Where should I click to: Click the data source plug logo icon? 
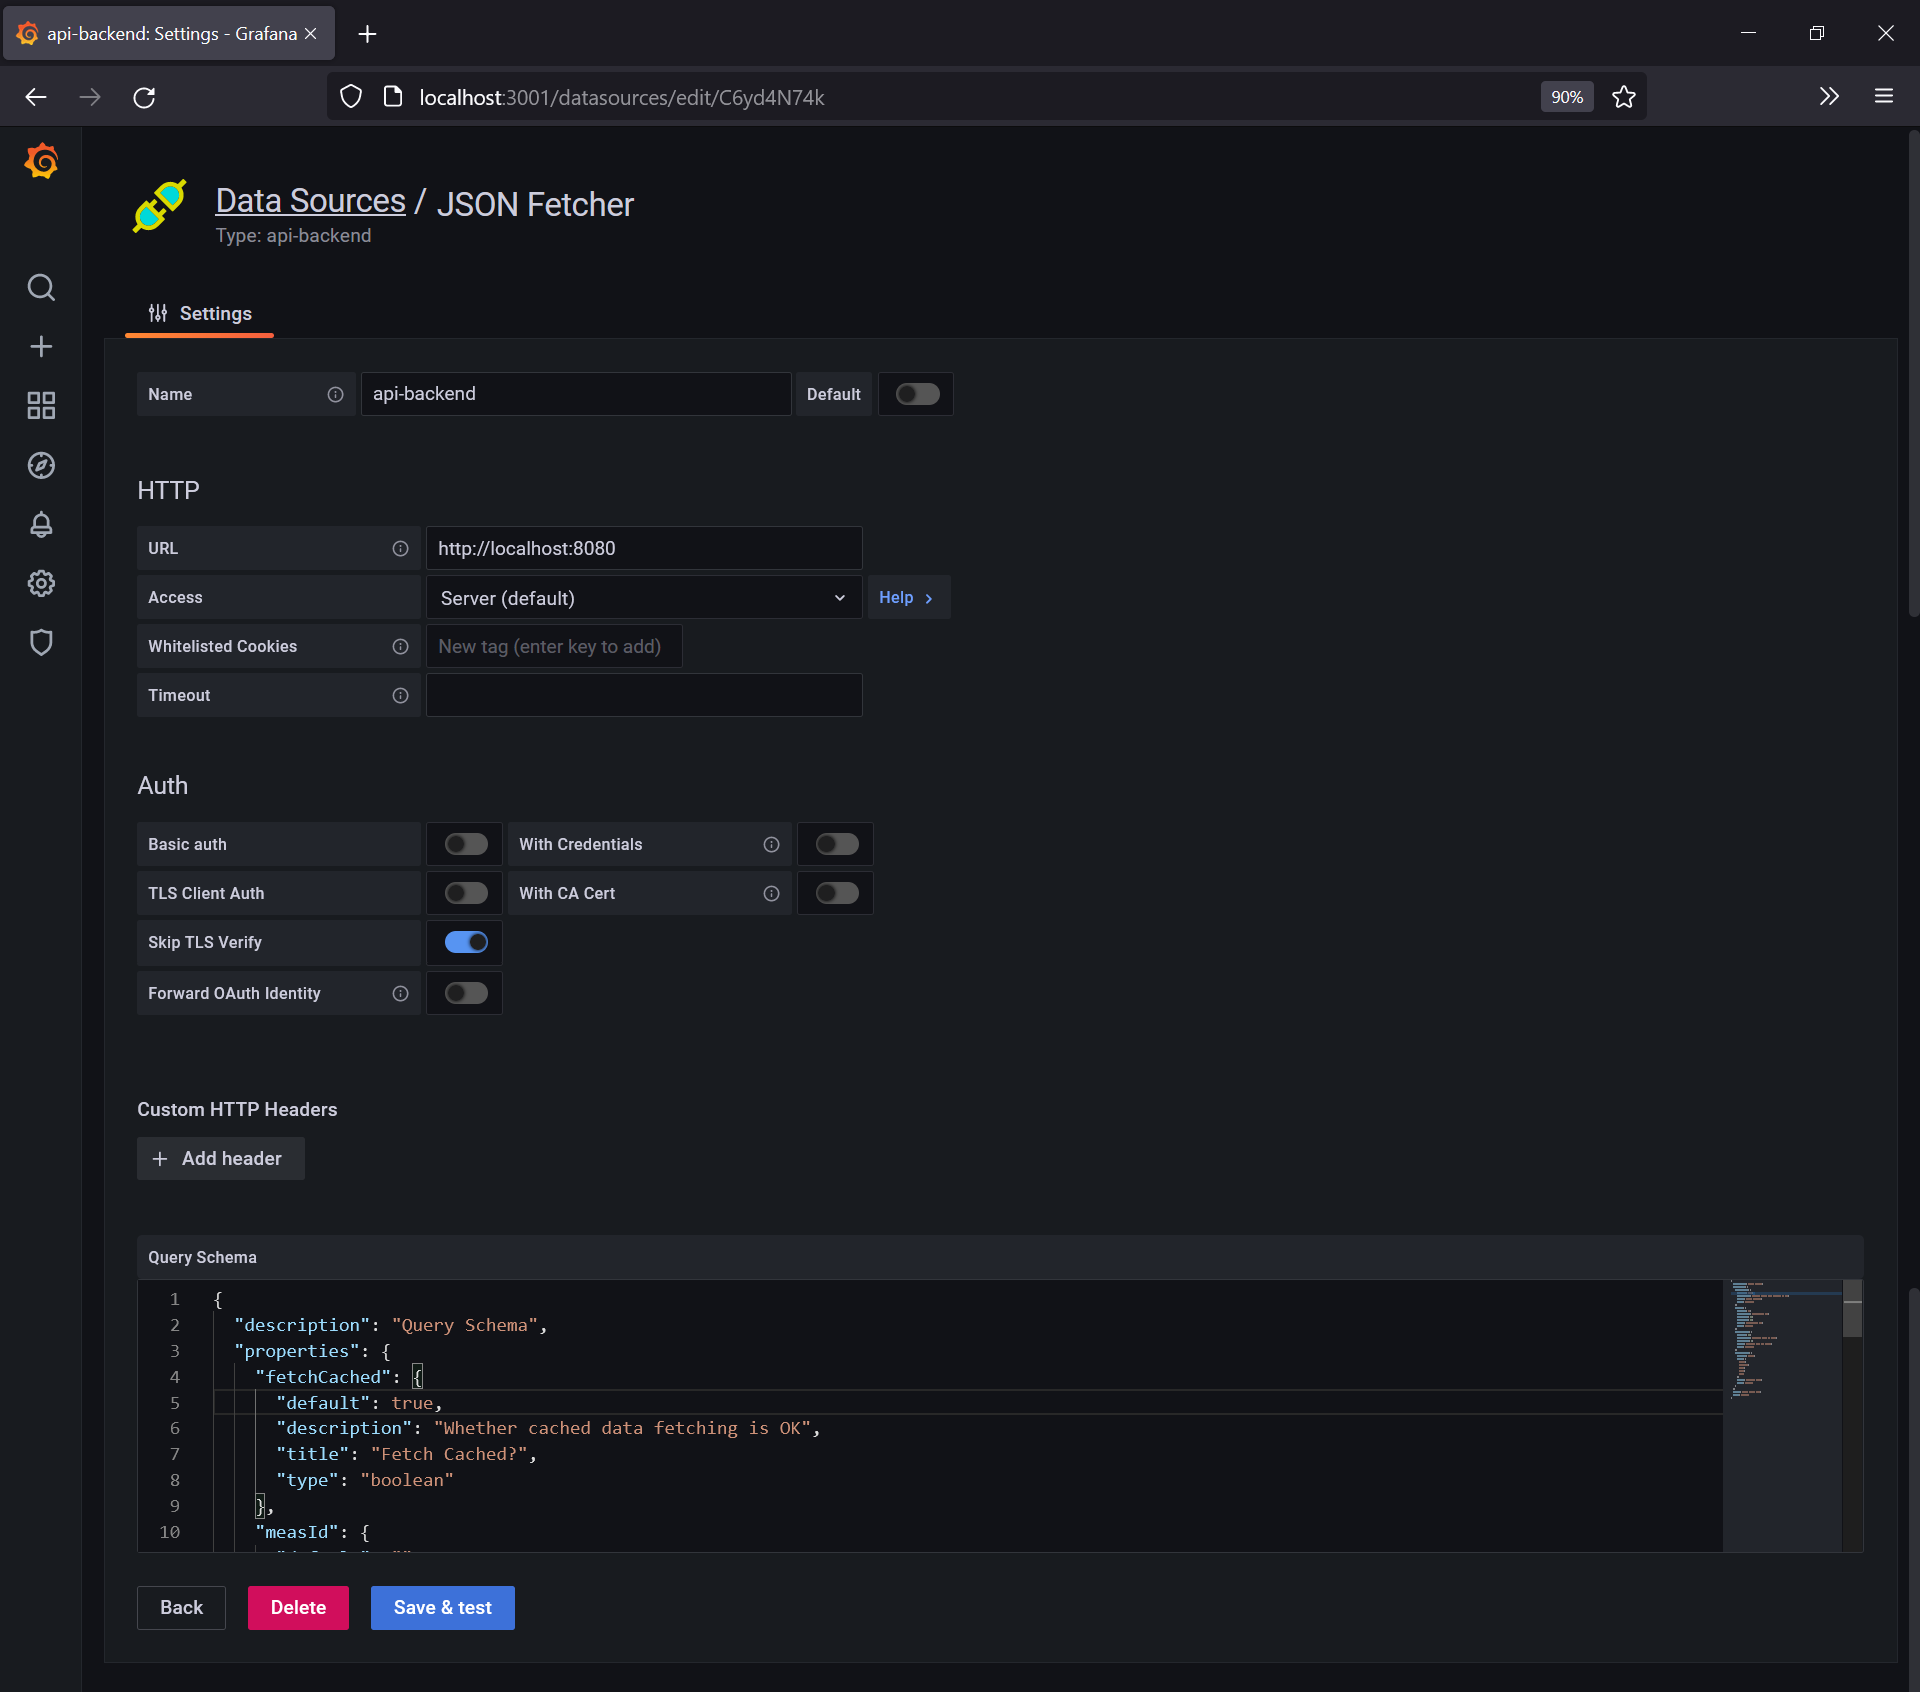(160, 206)
